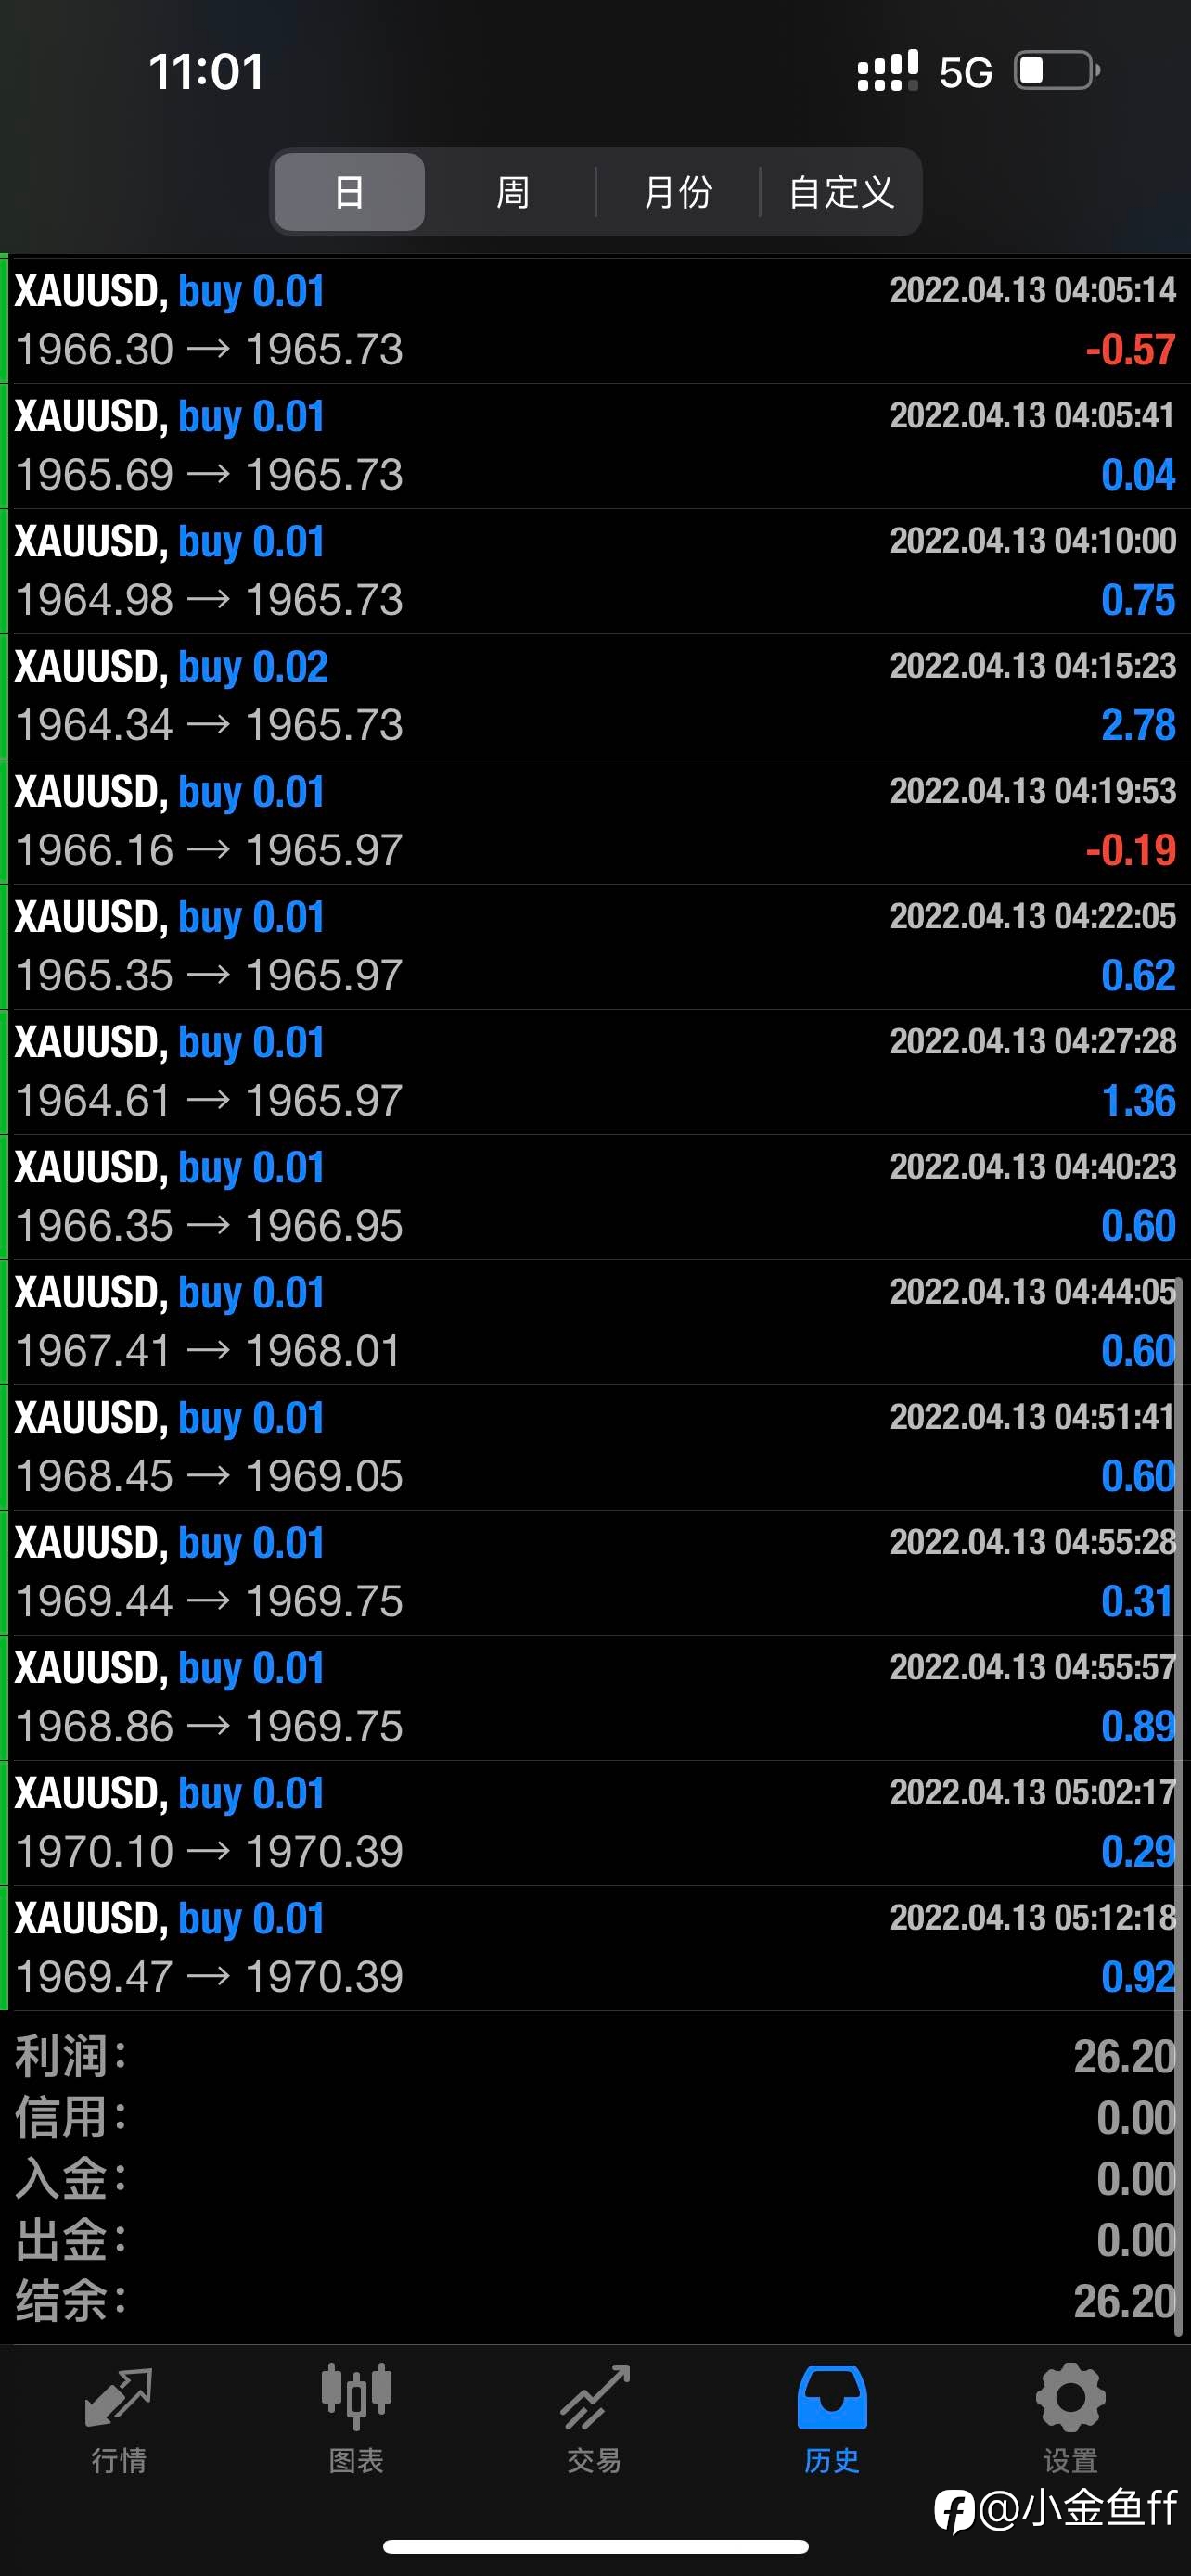Select the 日 day period tab

click(x=349, y=192)
